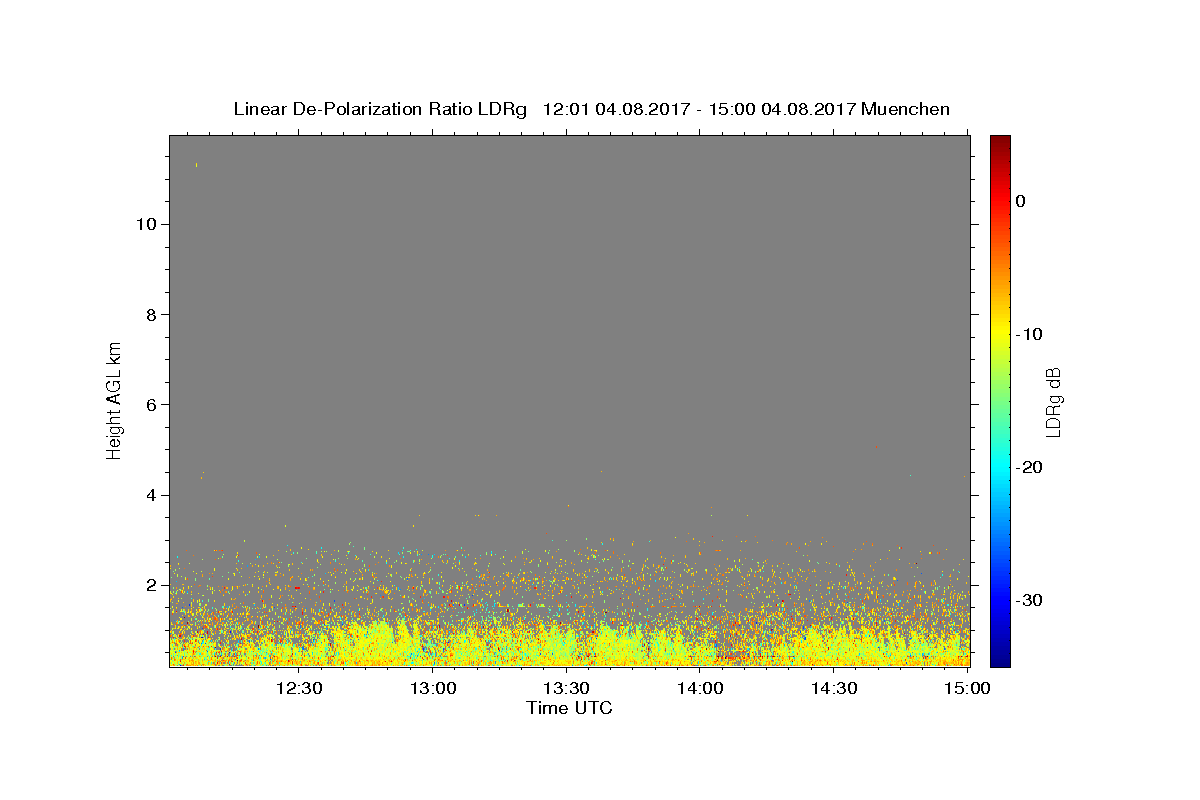Click the 12:30 time axis label
1200x800 pixels.
pos(299,688)
